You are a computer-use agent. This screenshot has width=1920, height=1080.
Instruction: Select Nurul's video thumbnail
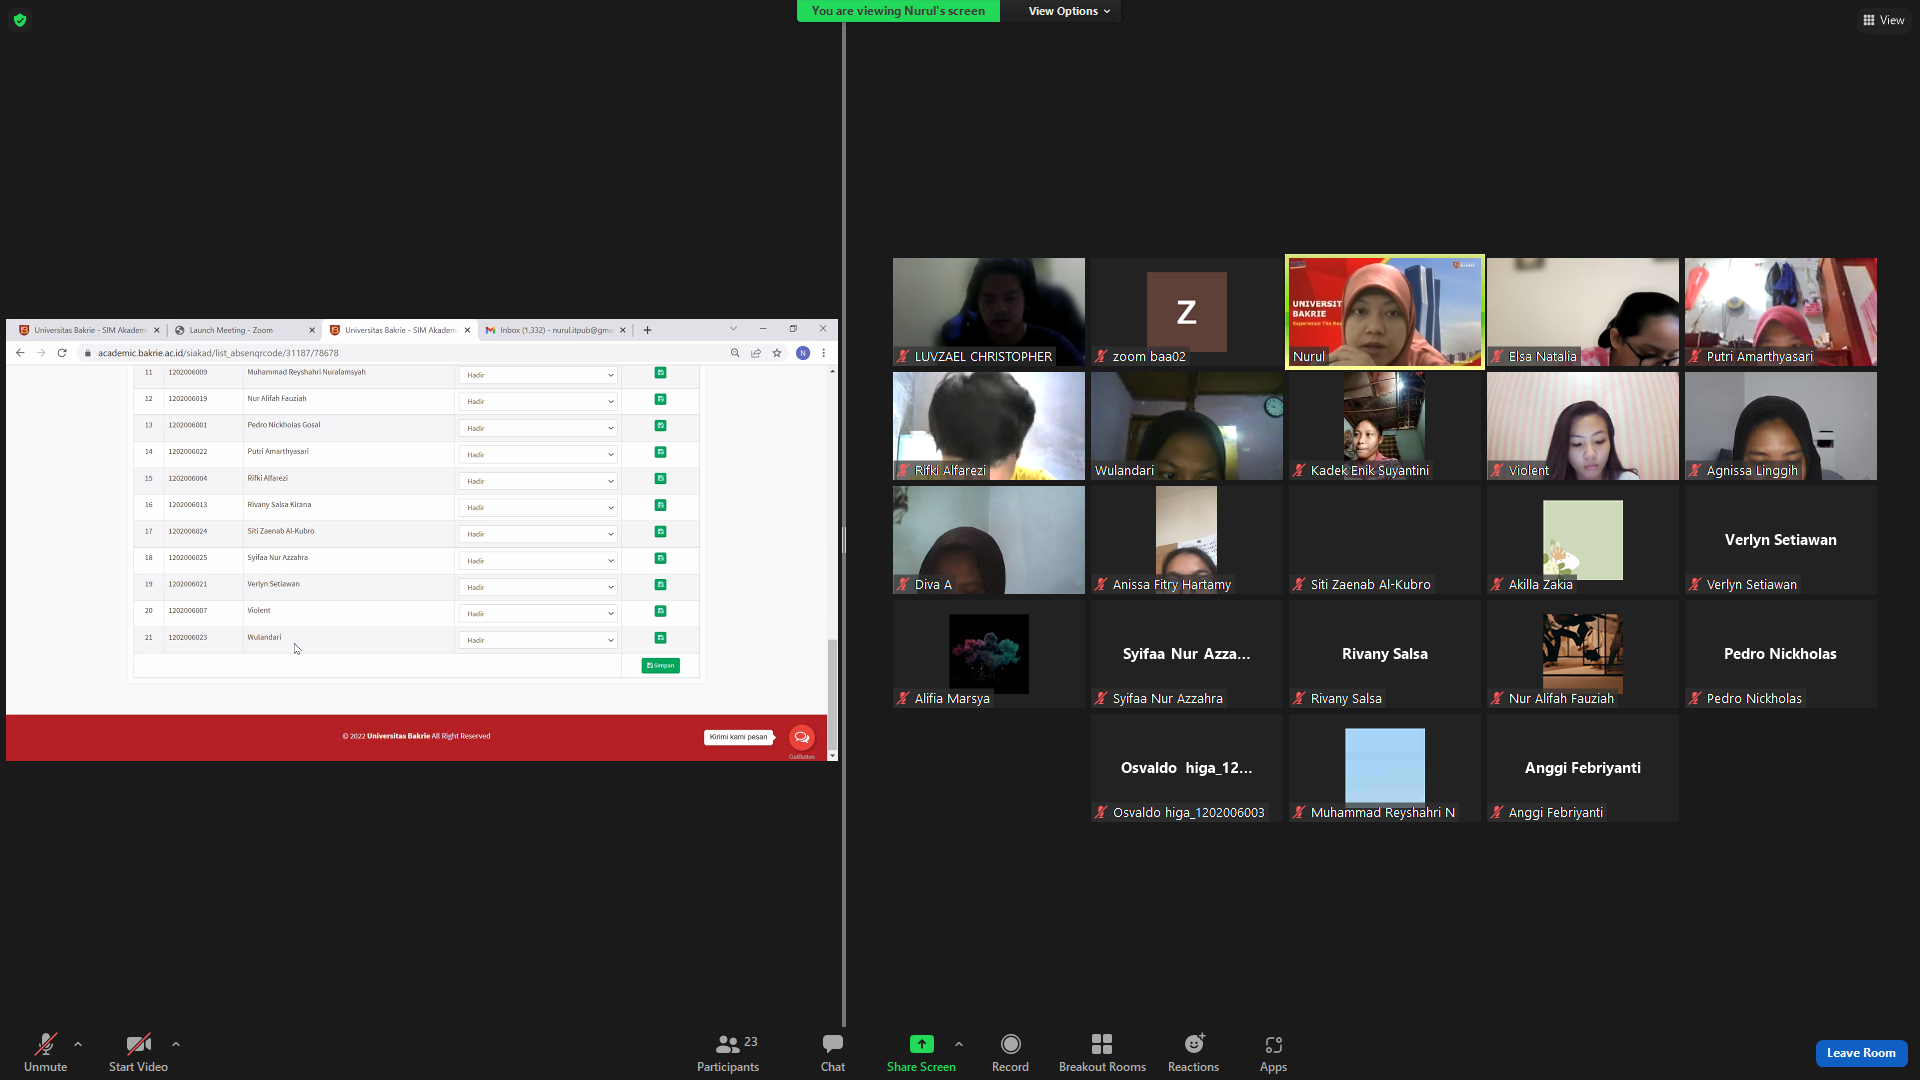(x=1384, y=312)
